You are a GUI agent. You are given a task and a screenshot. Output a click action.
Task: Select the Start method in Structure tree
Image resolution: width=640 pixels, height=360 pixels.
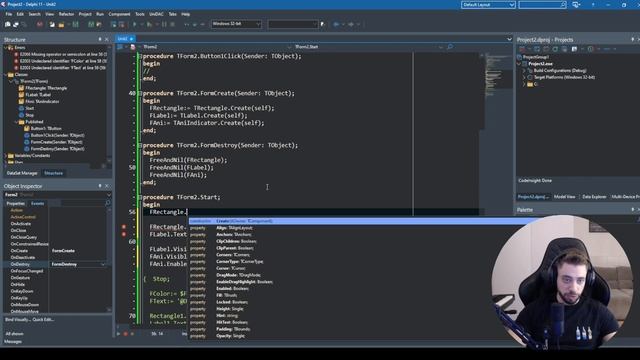[x=29, y=108]
